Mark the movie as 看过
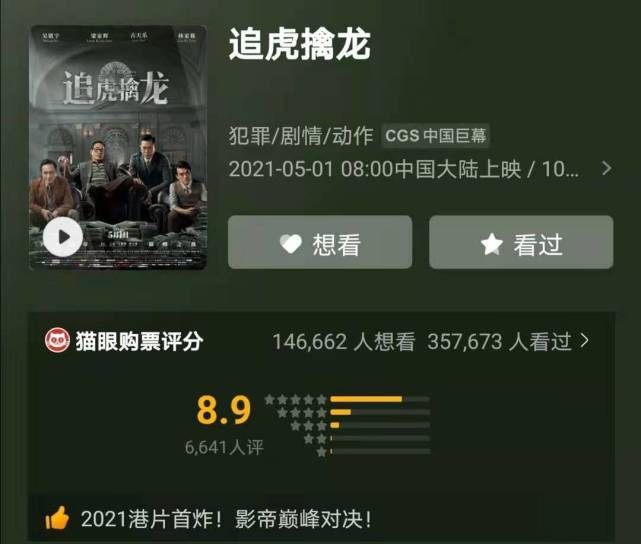 coord(521,242)
